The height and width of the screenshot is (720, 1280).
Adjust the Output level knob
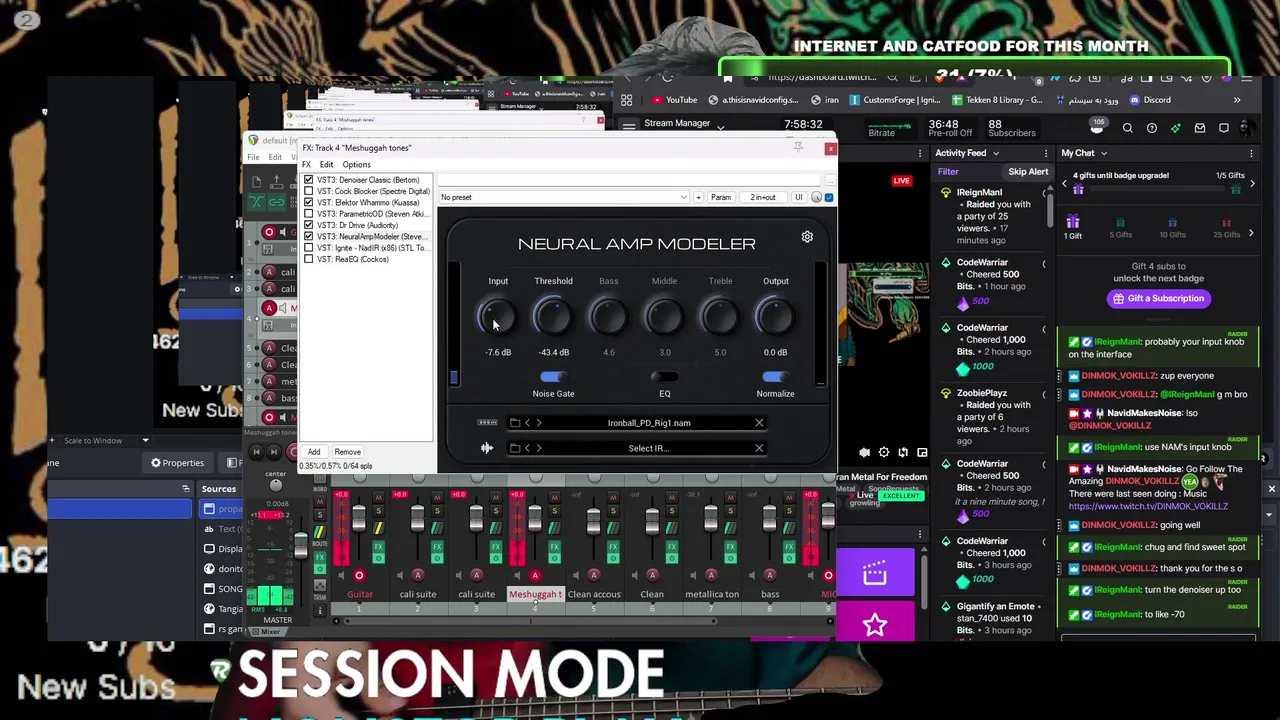click(775, 318)
